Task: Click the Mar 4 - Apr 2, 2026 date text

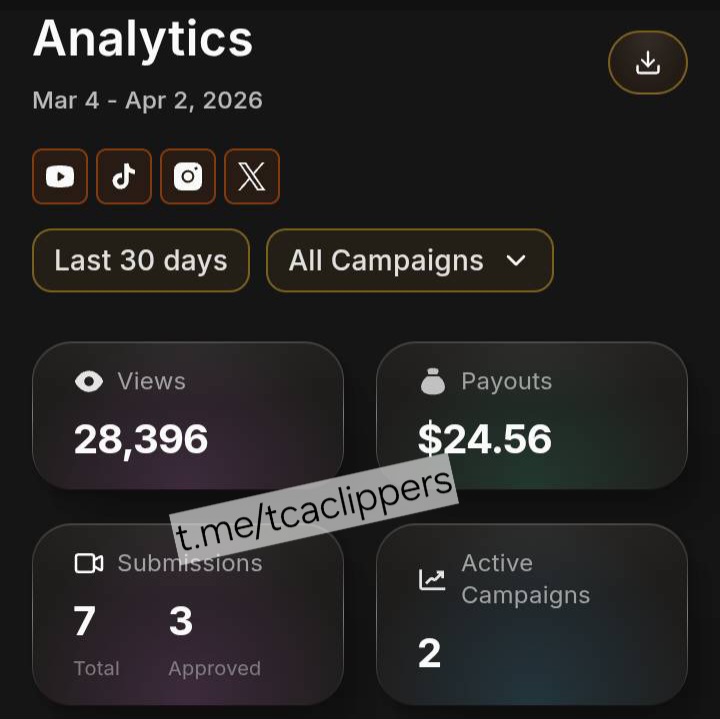Action: (x=148, y=101)
